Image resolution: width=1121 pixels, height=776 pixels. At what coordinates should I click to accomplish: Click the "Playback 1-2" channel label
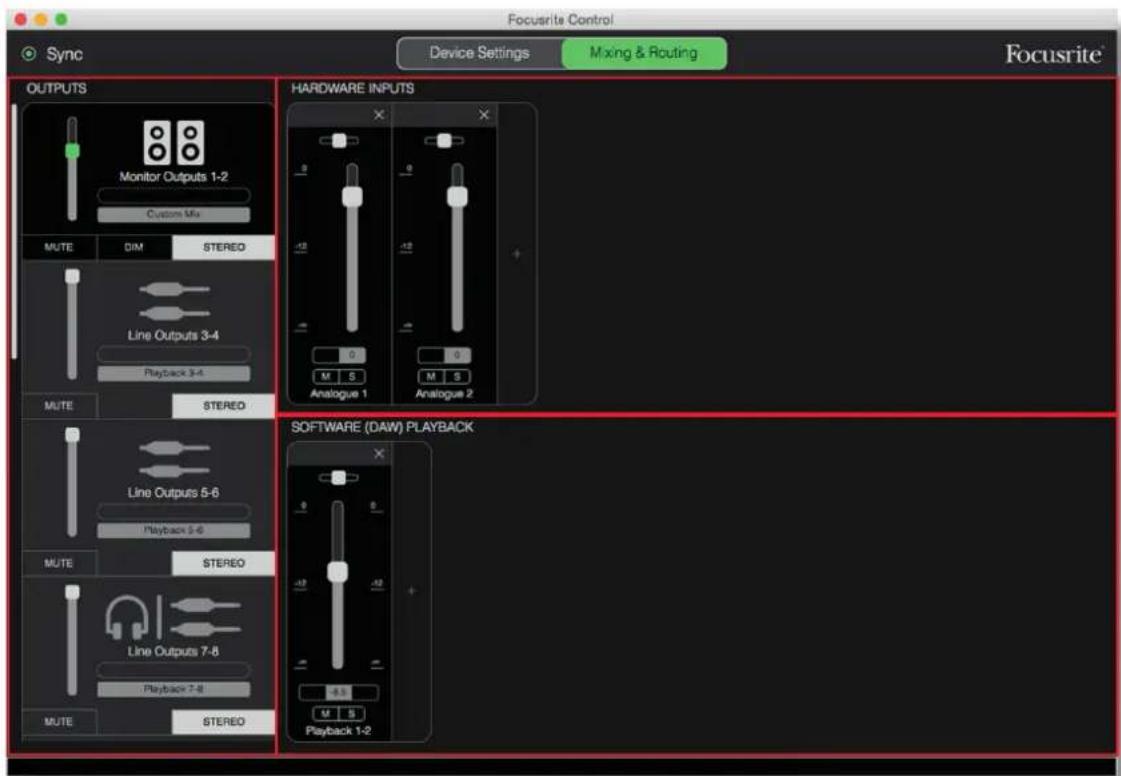pyautogui.click(x=338, y=731)
